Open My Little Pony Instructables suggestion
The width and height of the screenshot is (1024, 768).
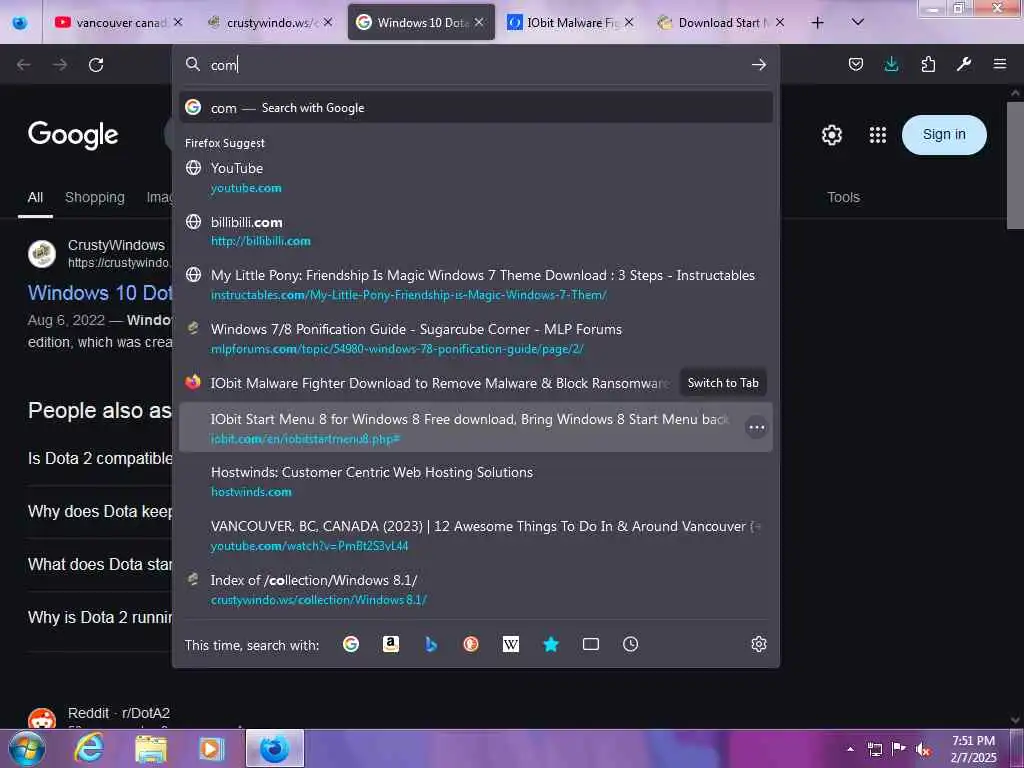[x=475, y=285]
